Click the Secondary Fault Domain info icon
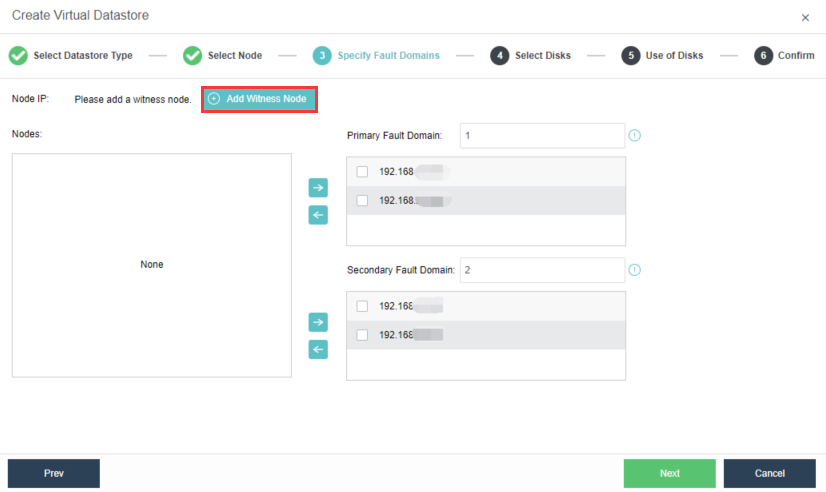Screen dimensions: 826x492 click(x=634, y=270)
